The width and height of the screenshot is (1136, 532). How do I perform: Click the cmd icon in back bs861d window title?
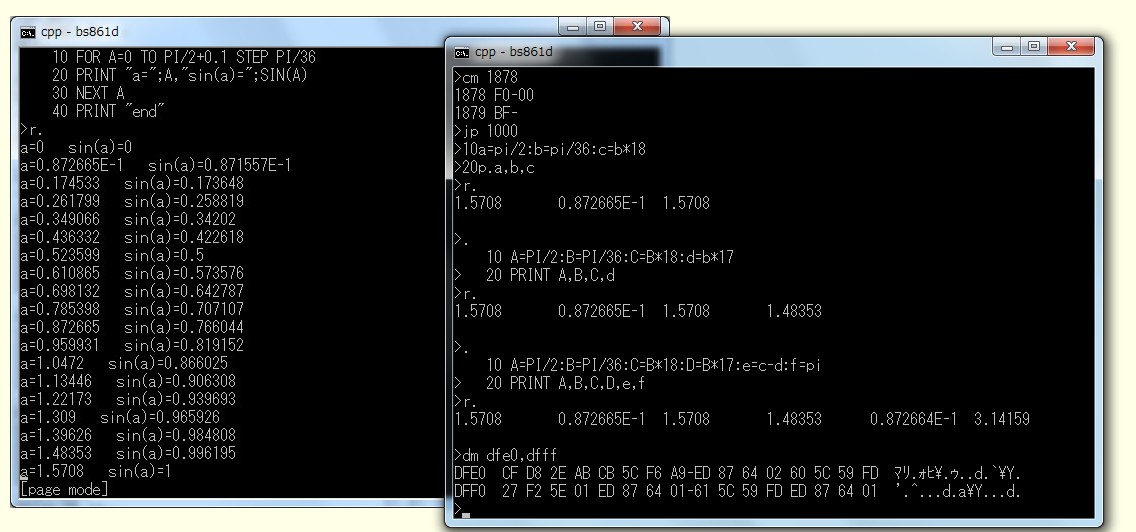pos(28,32)
